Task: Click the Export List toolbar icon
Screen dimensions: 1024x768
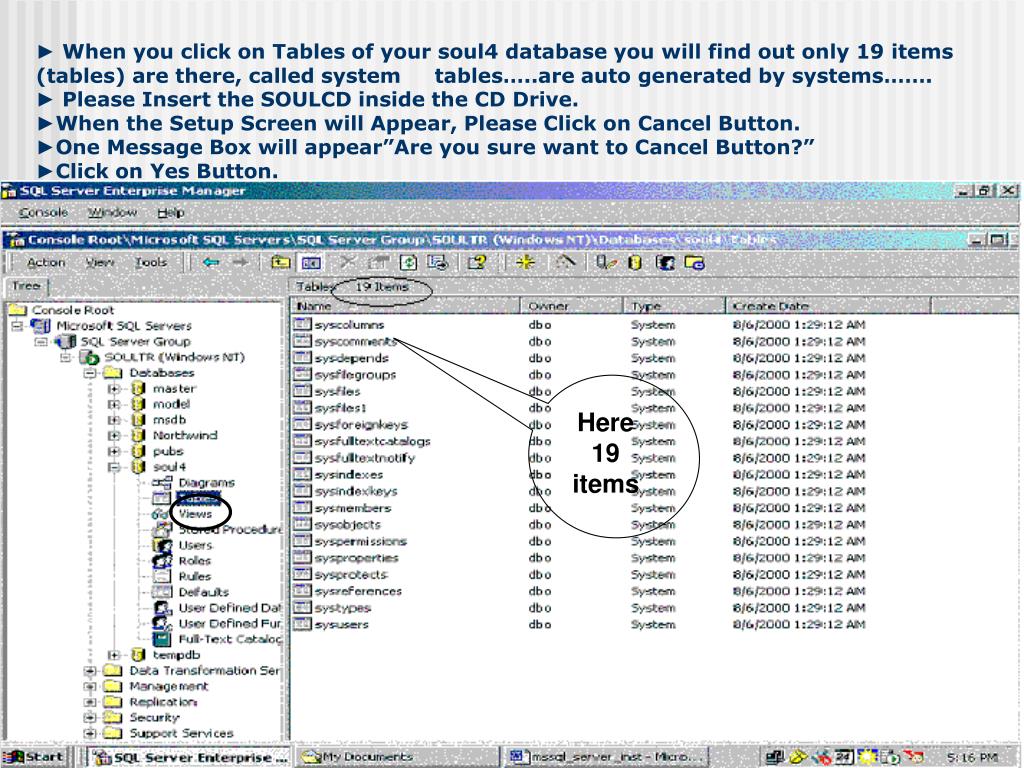Action: click(x=437, y=263)
